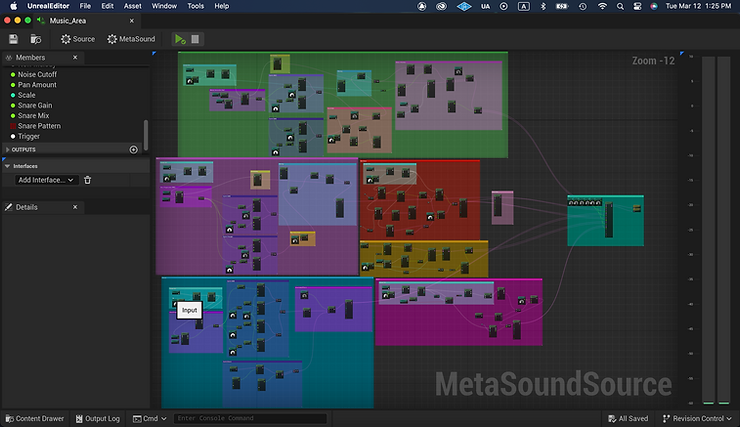Select the Scale input
The height and width of the screenshot is (427, 740).
coord(26,95)
